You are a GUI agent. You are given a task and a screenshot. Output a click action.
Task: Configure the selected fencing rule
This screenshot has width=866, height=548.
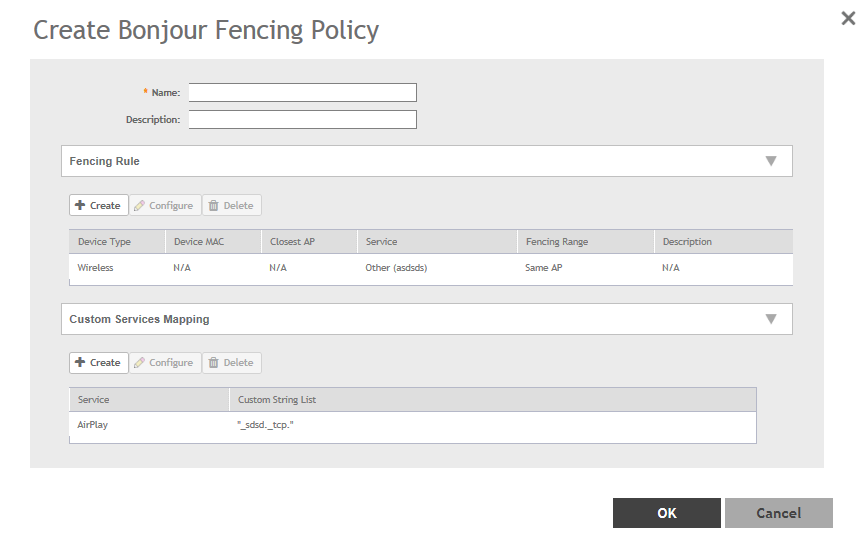pyautogui.click(x=164, y=205)
